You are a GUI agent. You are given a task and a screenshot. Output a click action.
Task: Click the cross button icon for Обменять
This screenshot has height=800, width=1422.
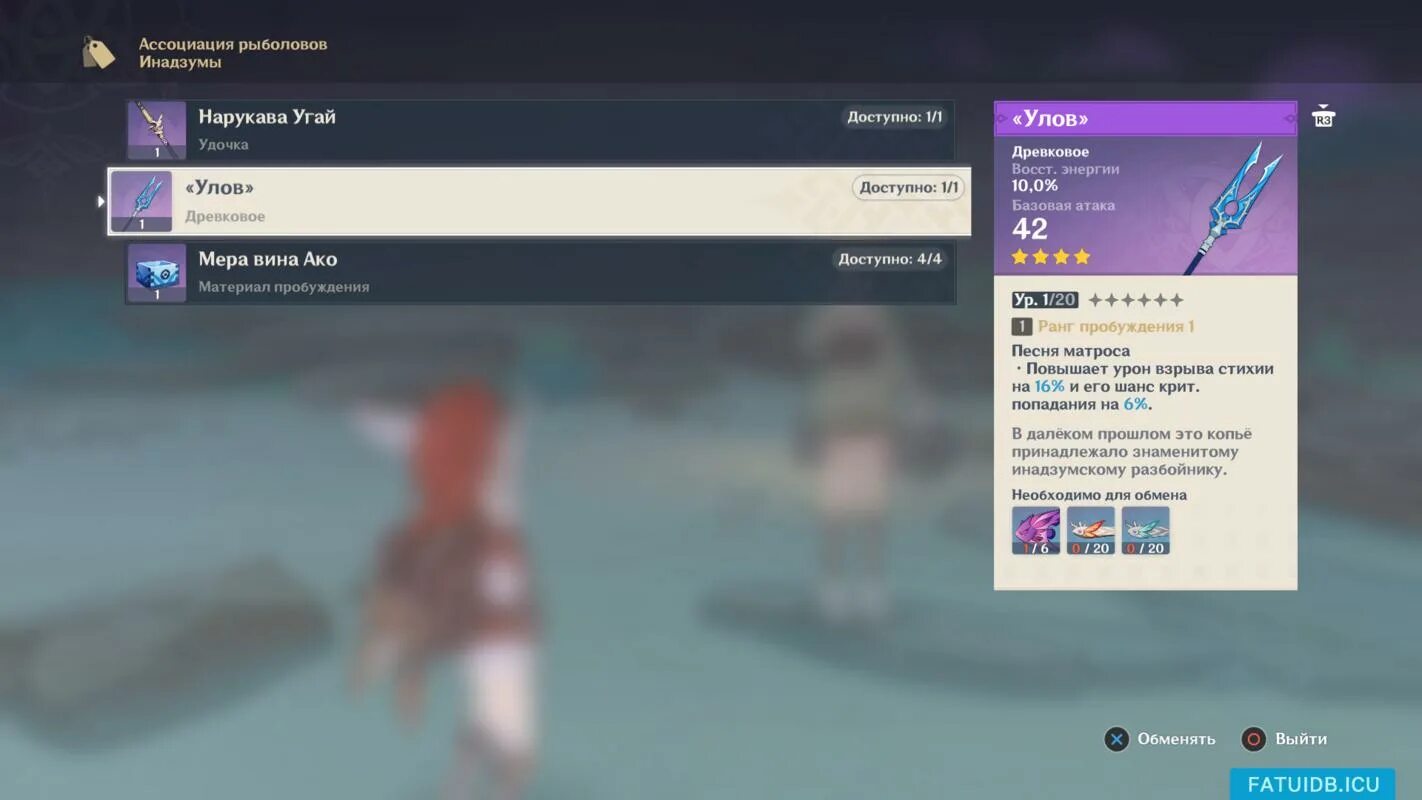pyautogui.click(x=1116, y=739)
